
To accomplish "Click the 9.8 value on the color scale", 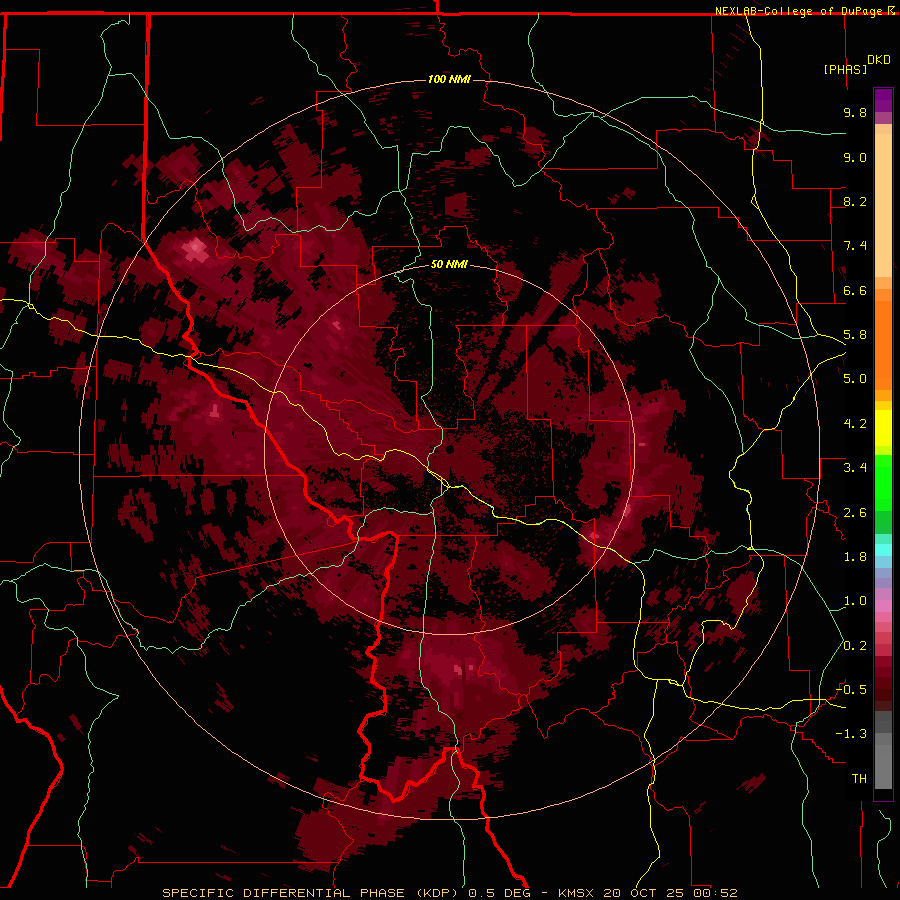I will [x=855, y=112].
